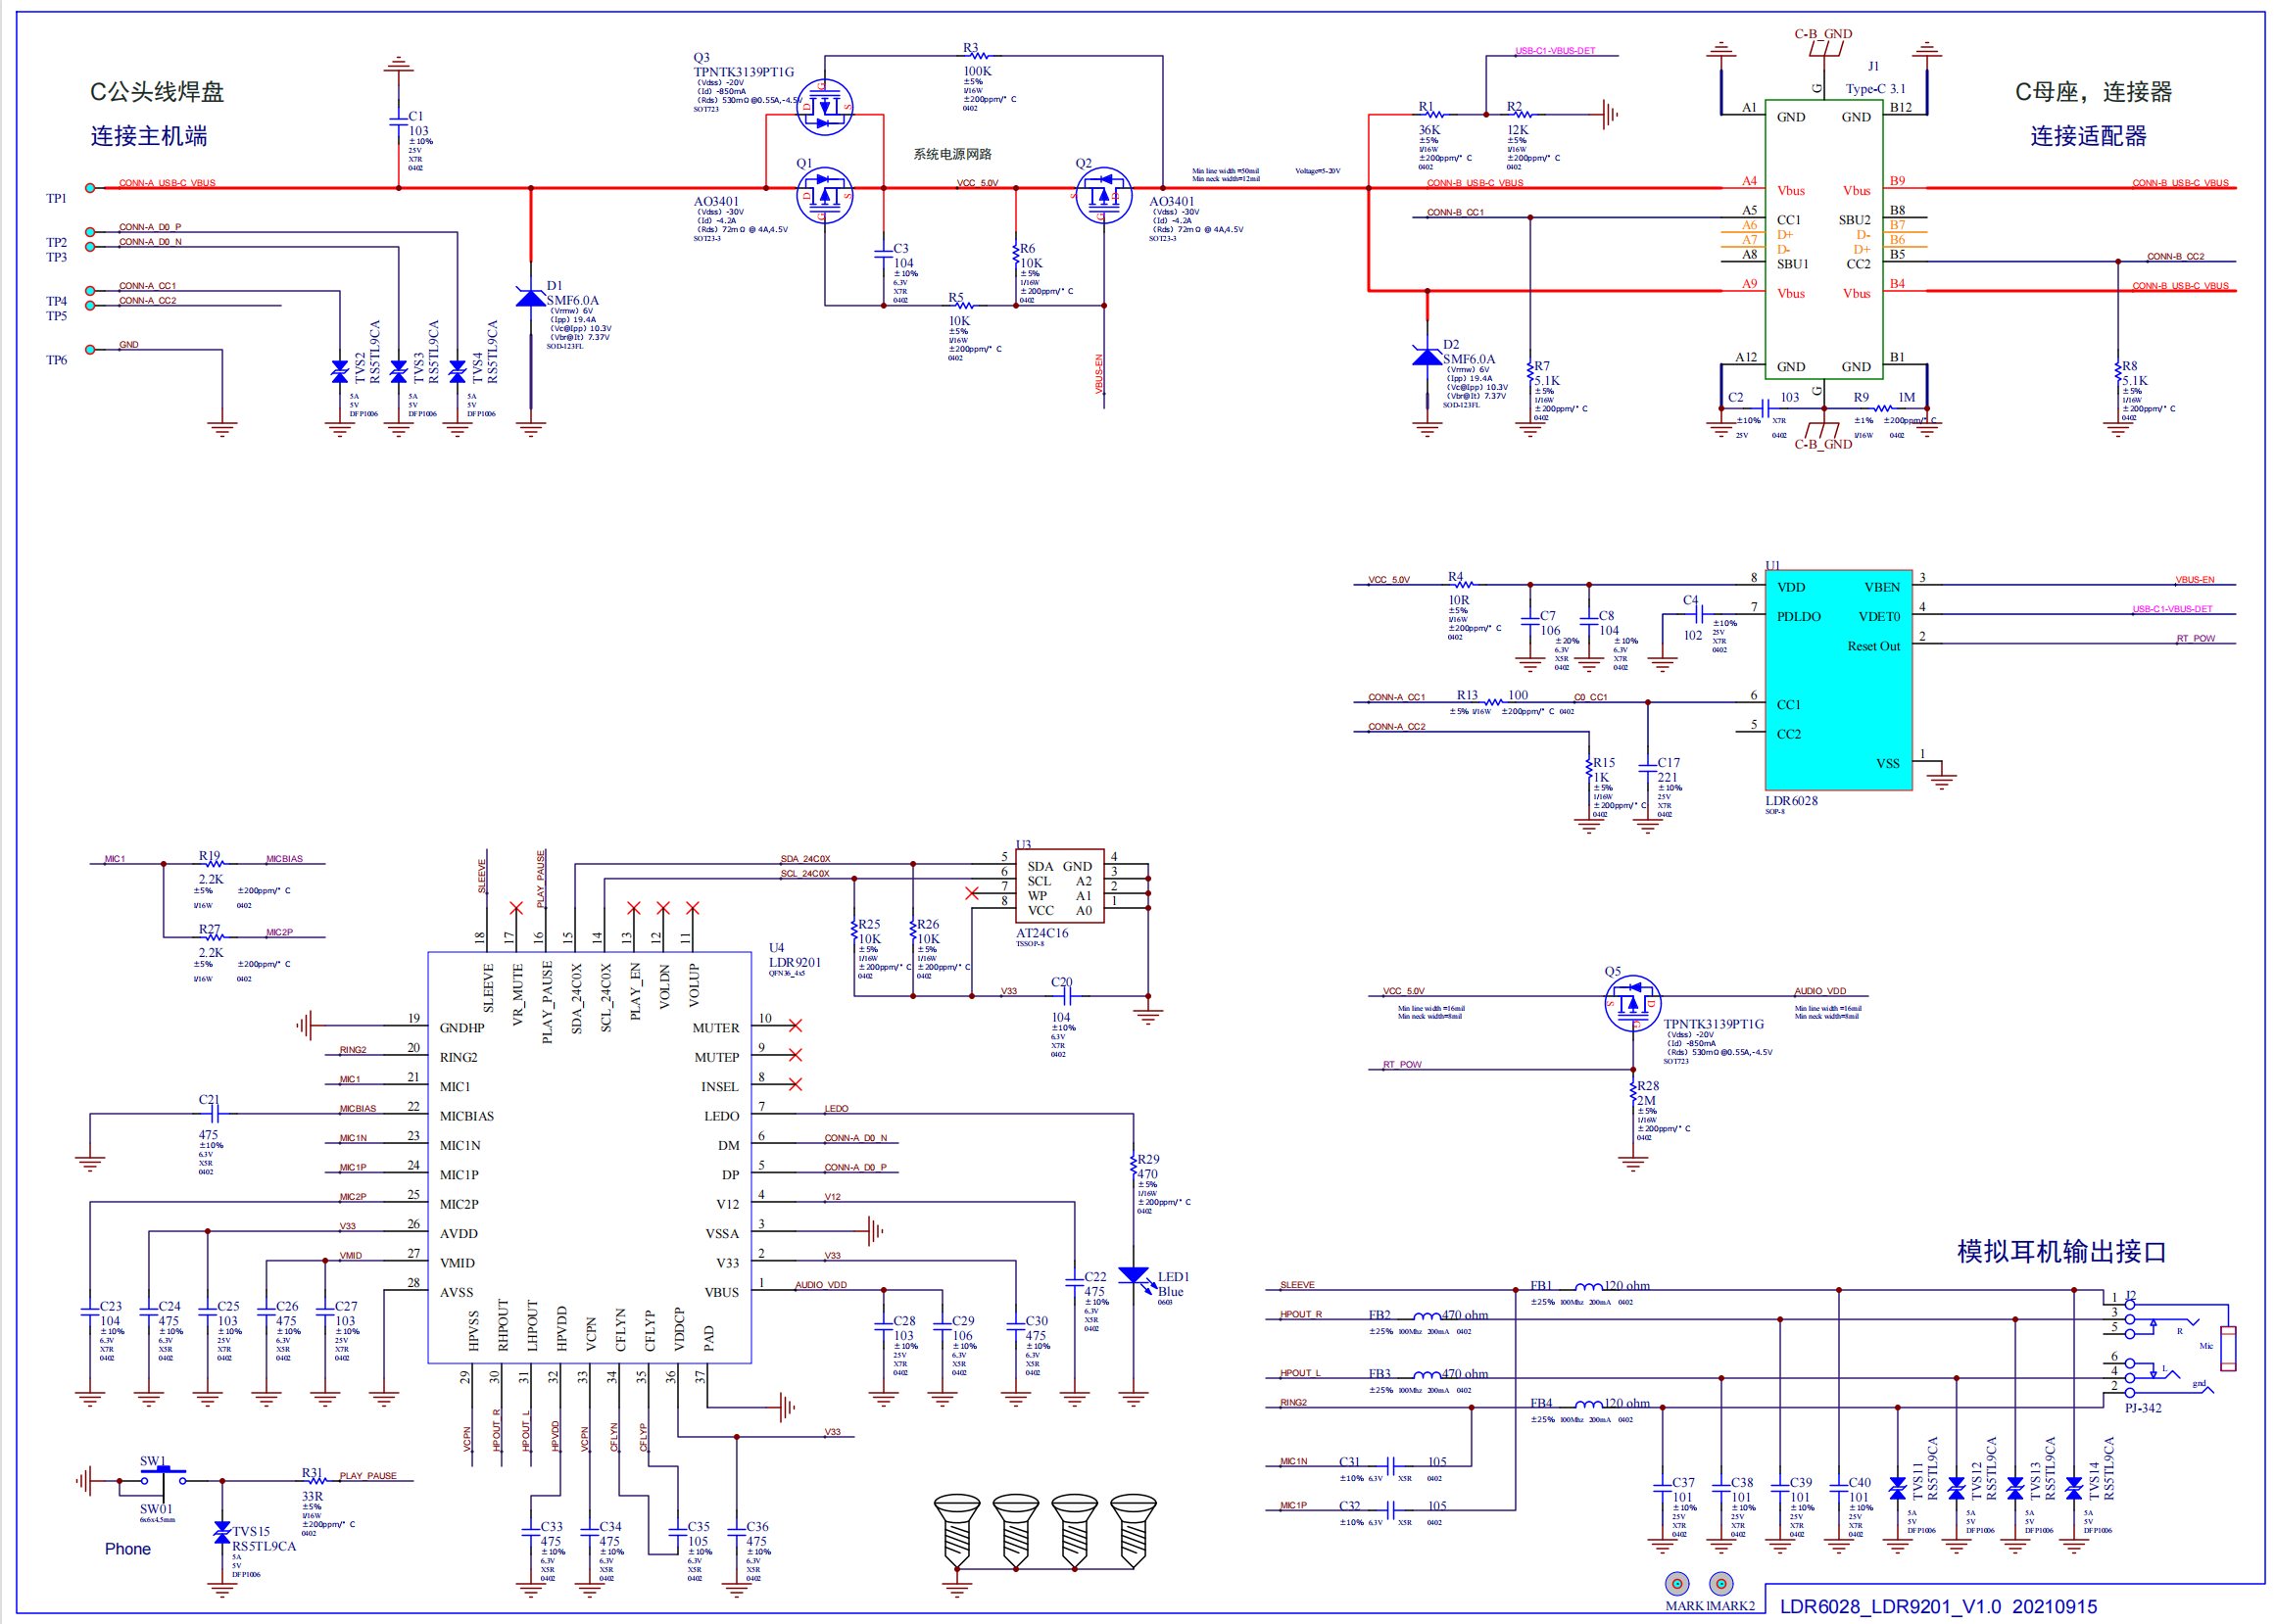Click the 'SBU2' pin name on J1
The width and height of the screenshot is (2275, 1624).
click(1854, 220)
